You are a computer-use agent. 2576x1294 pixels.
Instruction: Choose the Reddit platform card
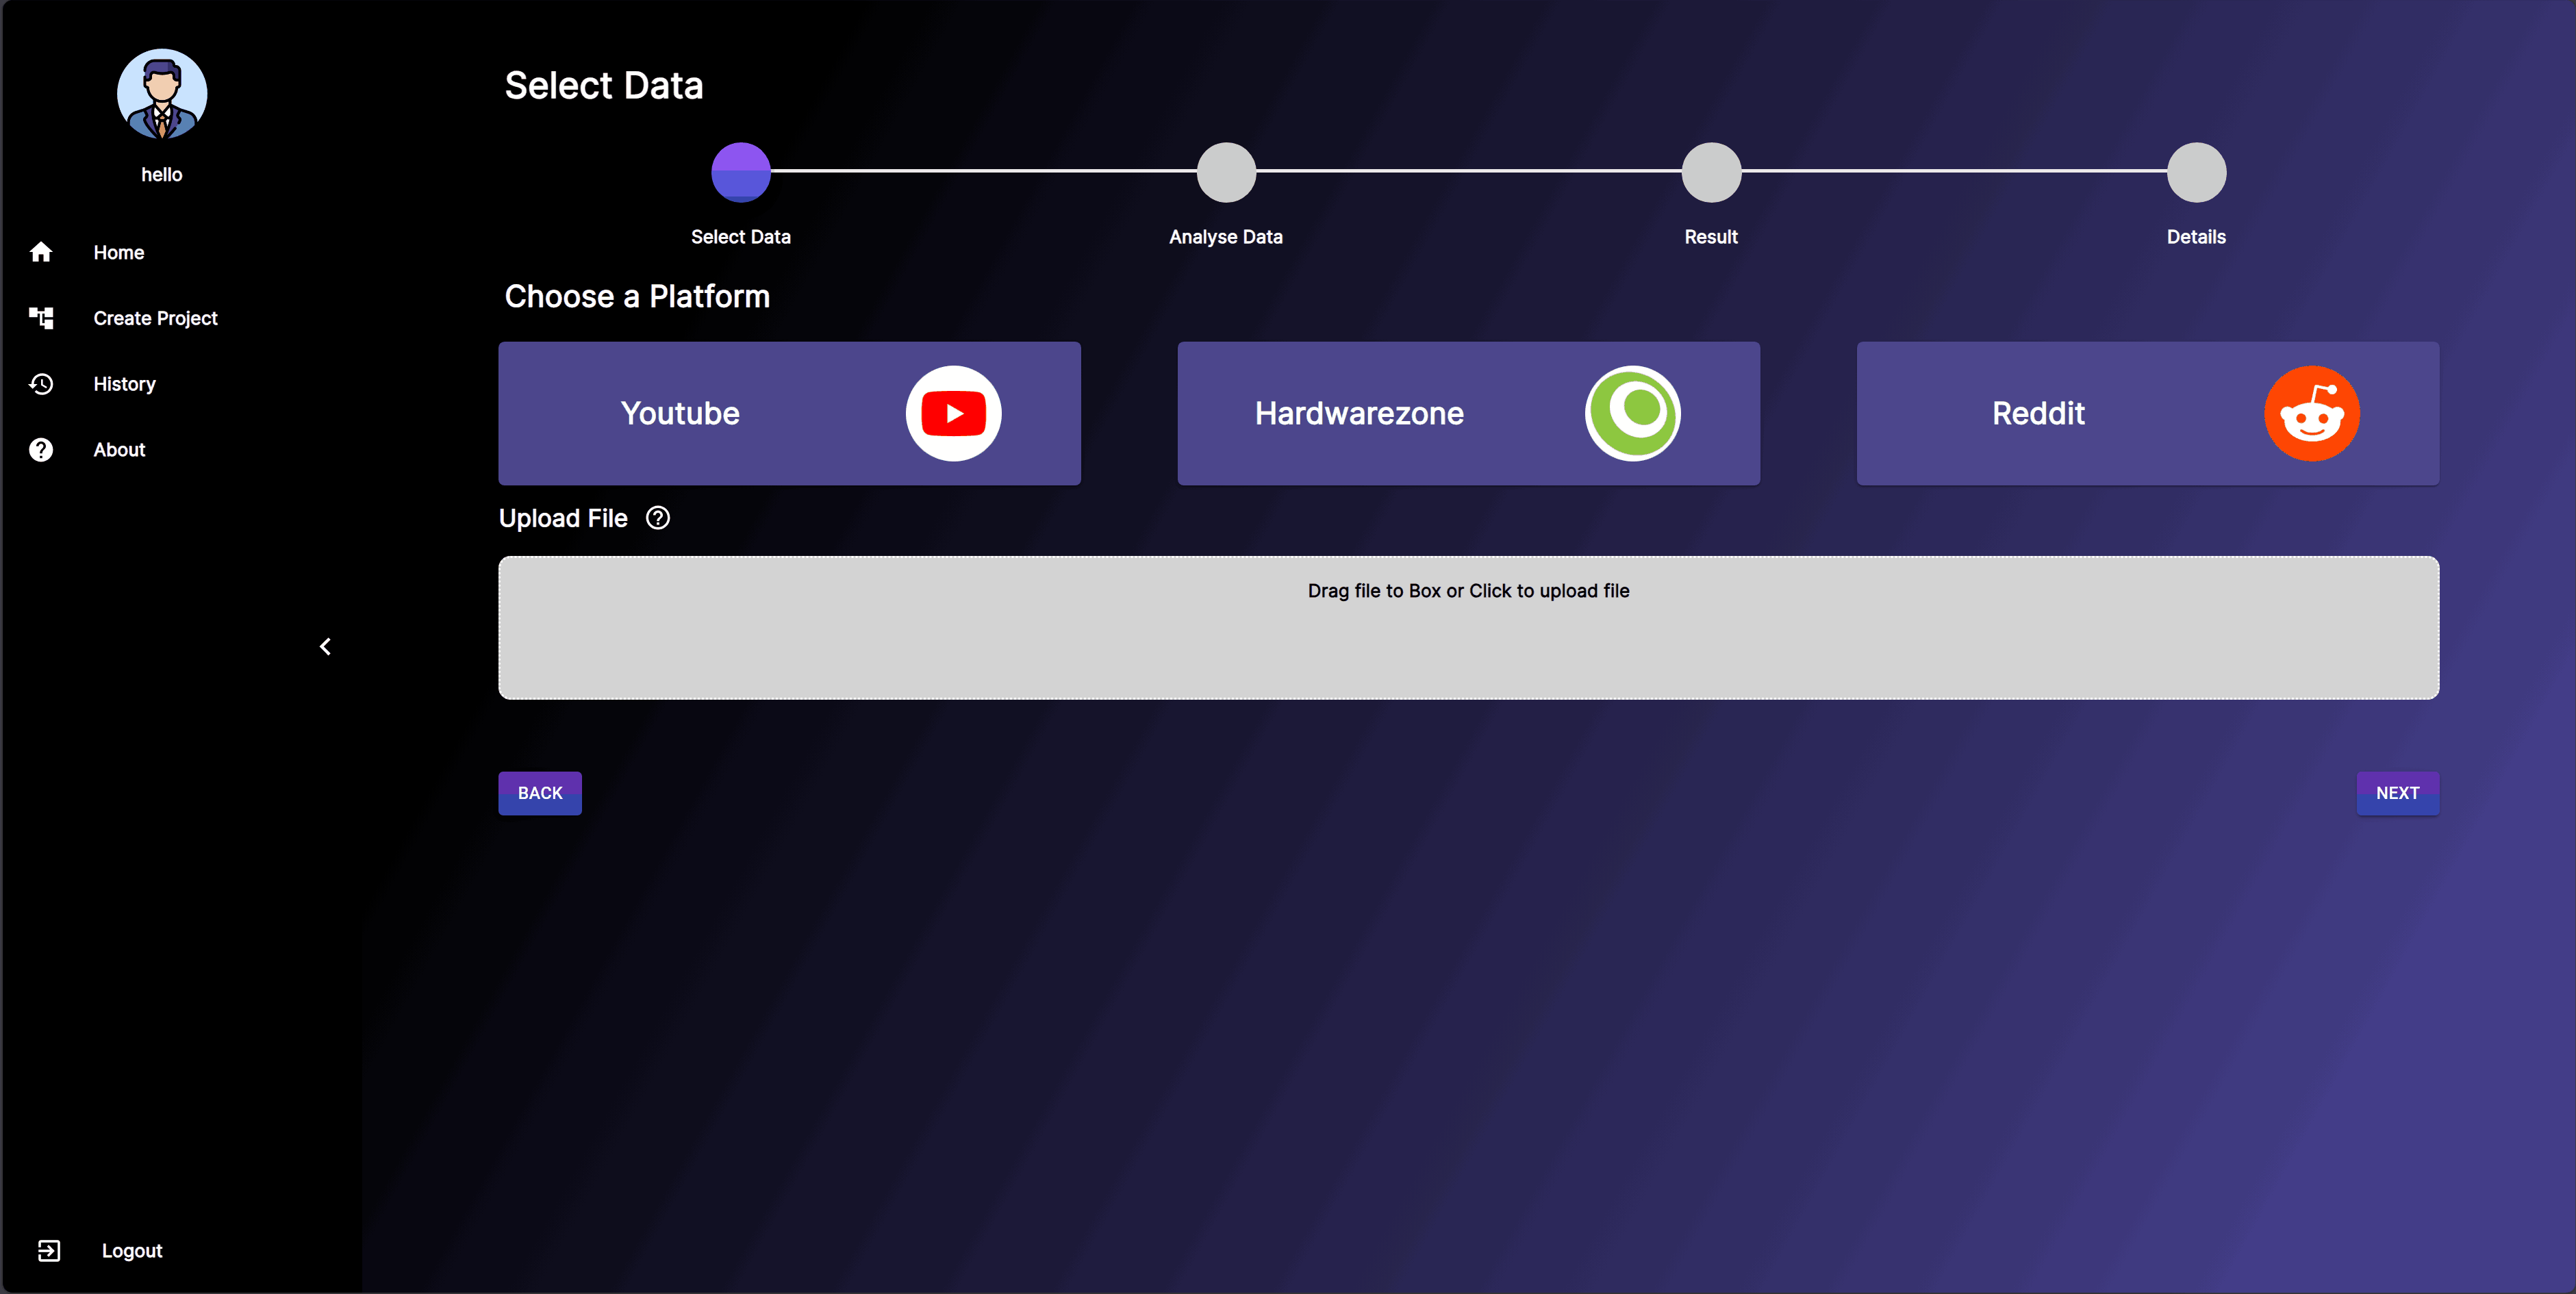2148,414
